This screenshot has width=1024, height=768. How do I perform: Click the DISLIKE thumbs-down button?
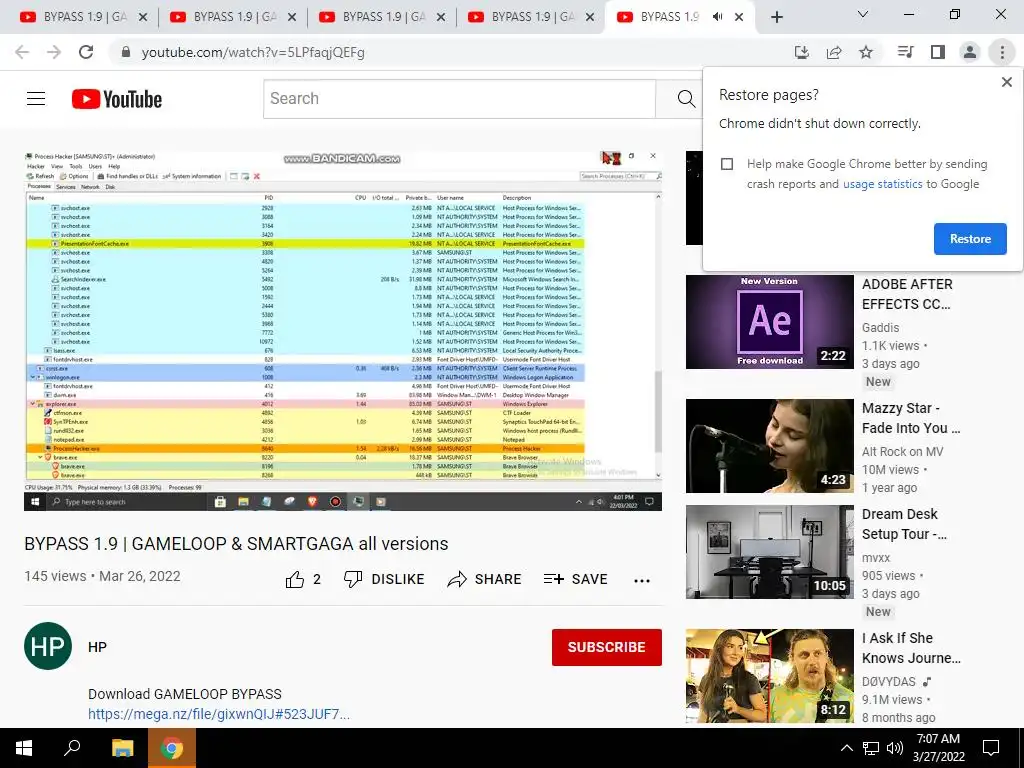click(x=384, y=579)
